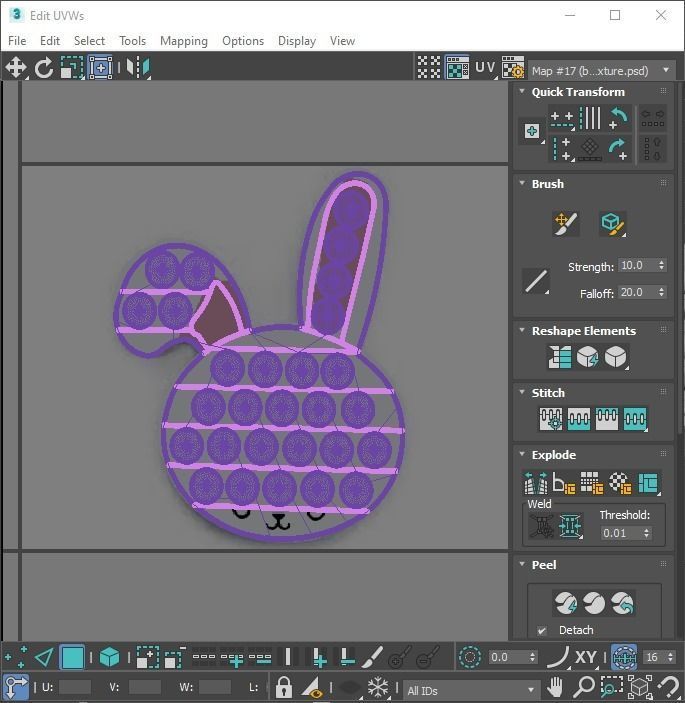Screen dimensions: 685x703
Task: Click the Peel Mode icon
Action: [594, 603]
